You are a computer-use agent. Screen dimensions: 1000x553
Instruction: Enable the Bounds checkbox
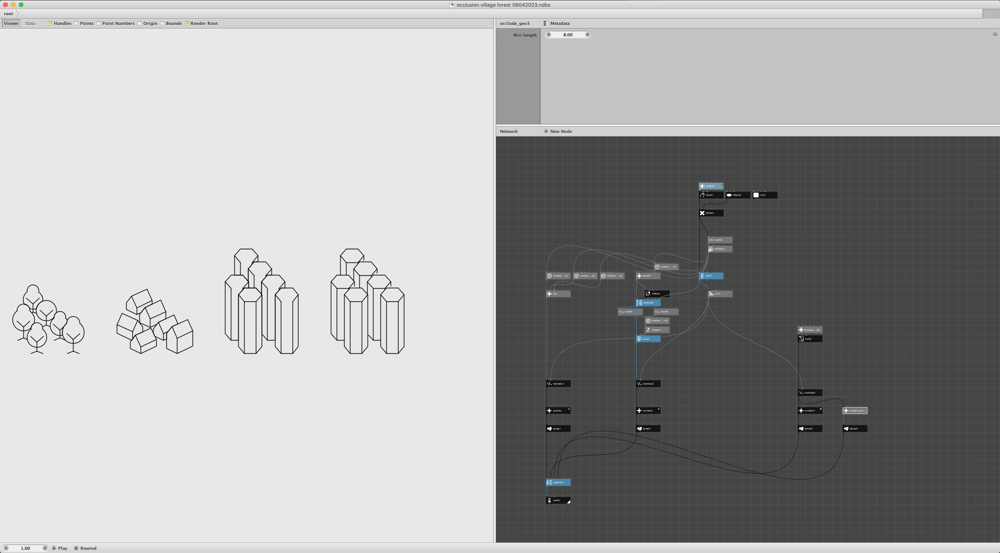coord(162,24)
